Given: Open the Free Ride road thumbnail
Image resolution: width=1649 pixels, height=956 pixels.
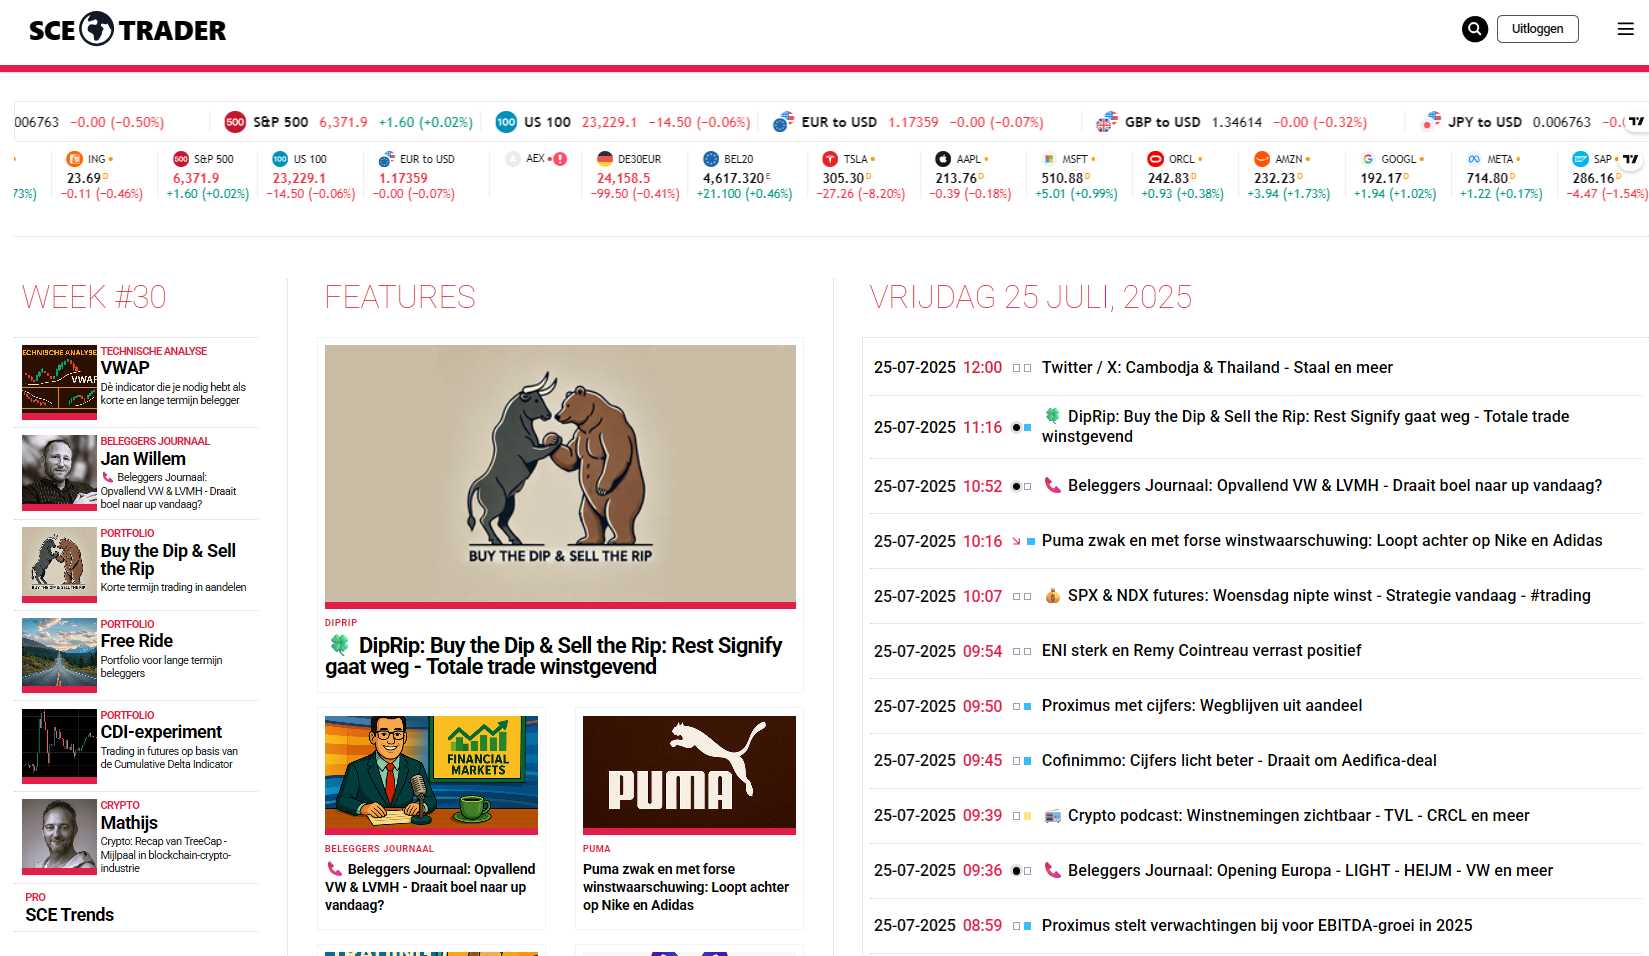Looking at the screenshot, I should (59, 655).
